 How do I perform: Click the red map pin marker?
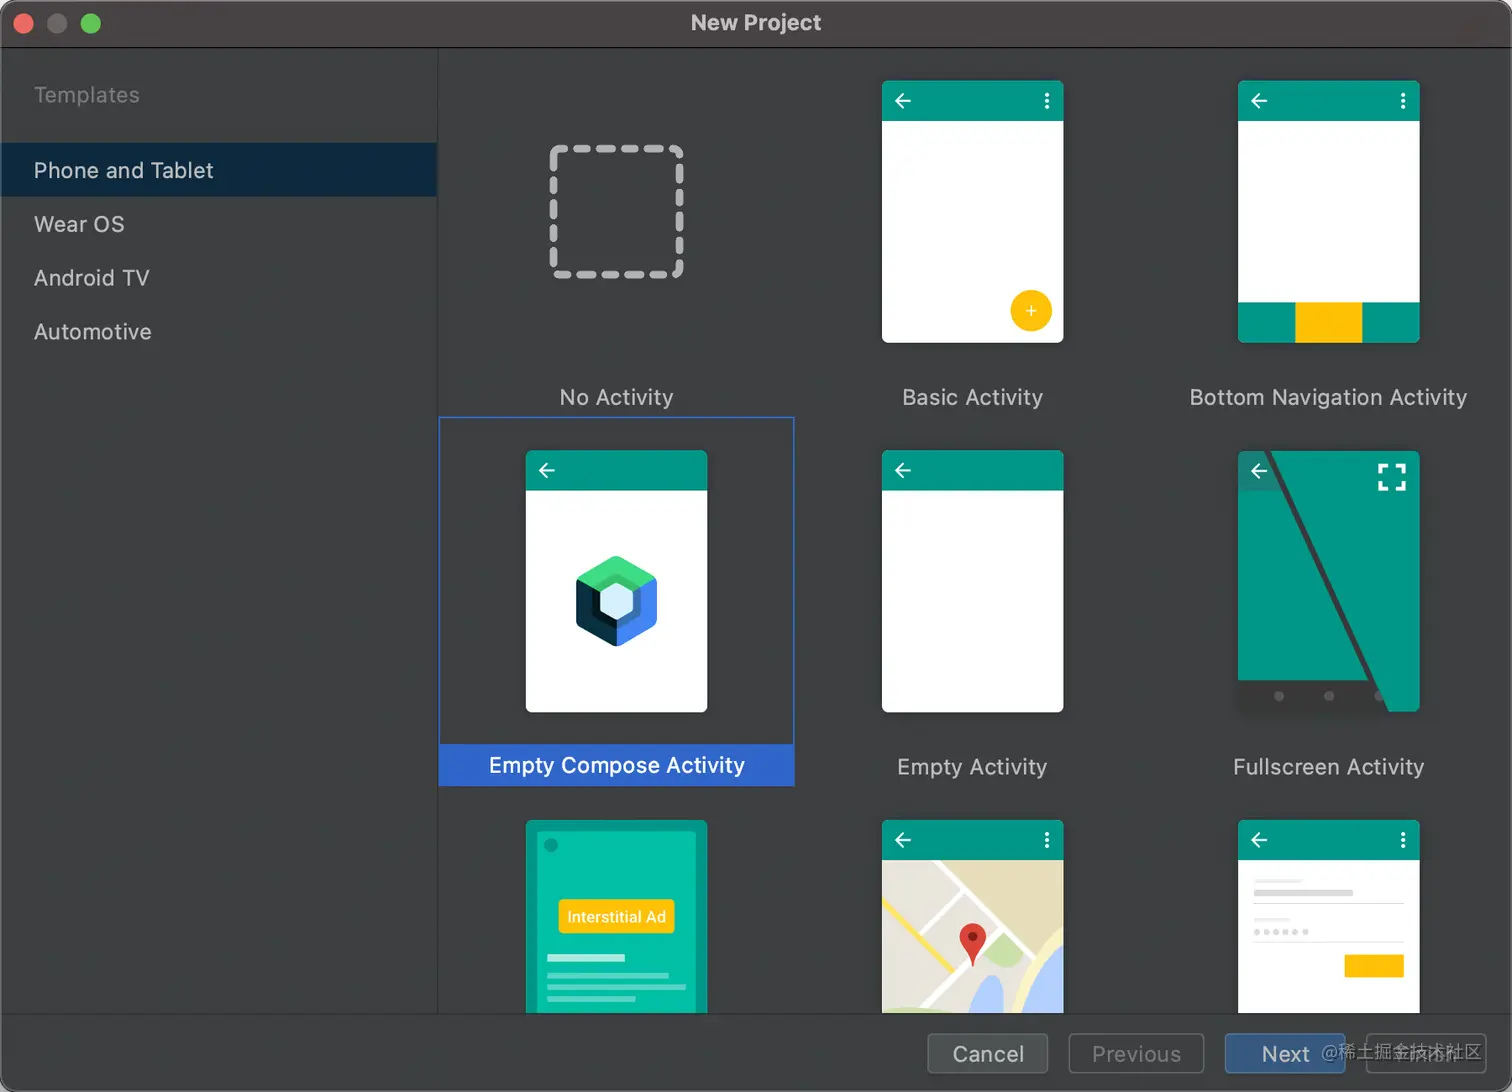coord(972,944)
